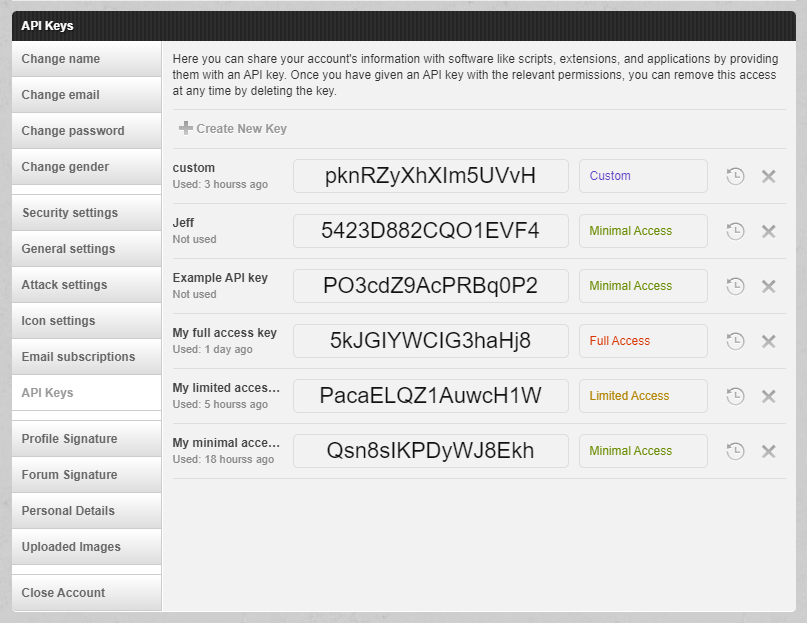Open the Limited Access level selector
This screenshot has height=623, width=807.
tap(642, 396)
